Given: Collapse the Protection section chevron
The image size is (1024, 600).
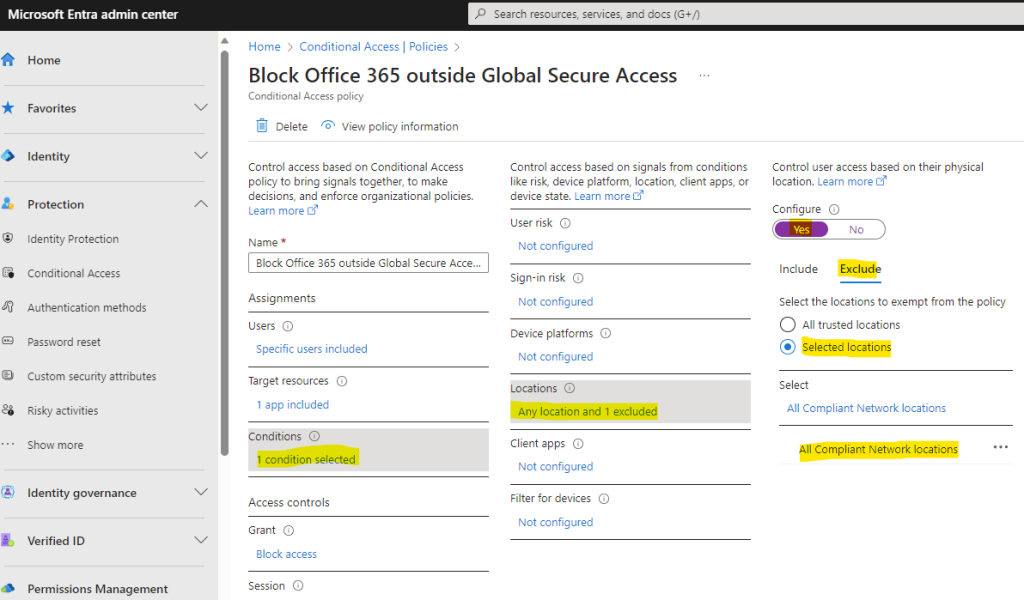Looking at the screenshot, I should pos(201,204).
